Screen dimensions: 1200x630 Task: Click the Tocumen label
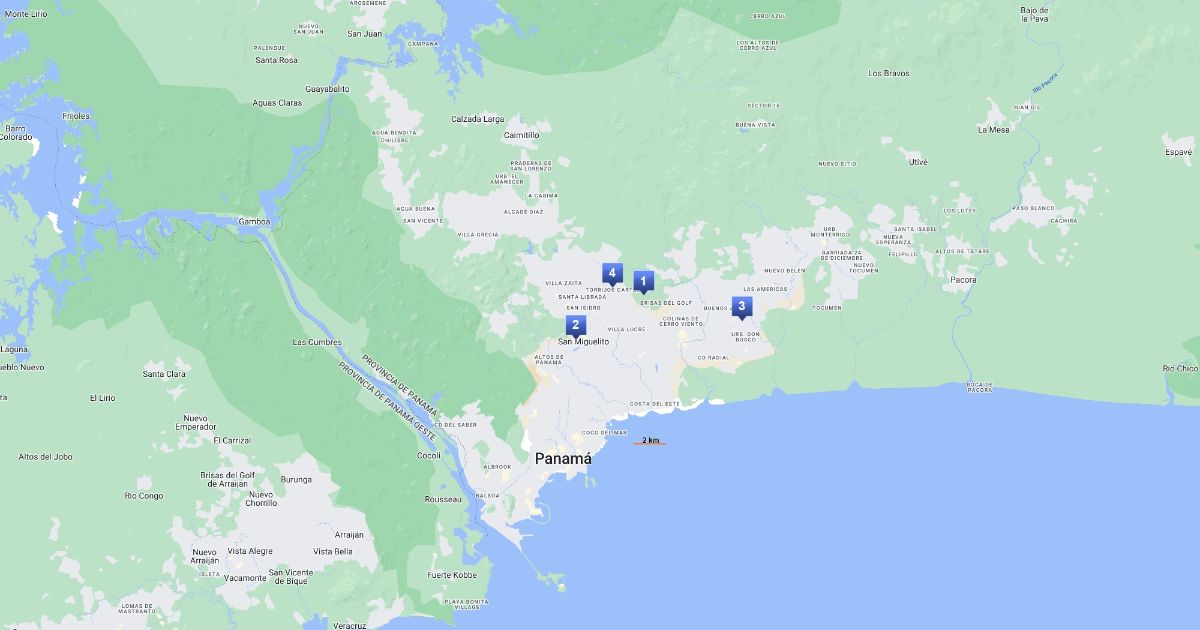point(827,308)
